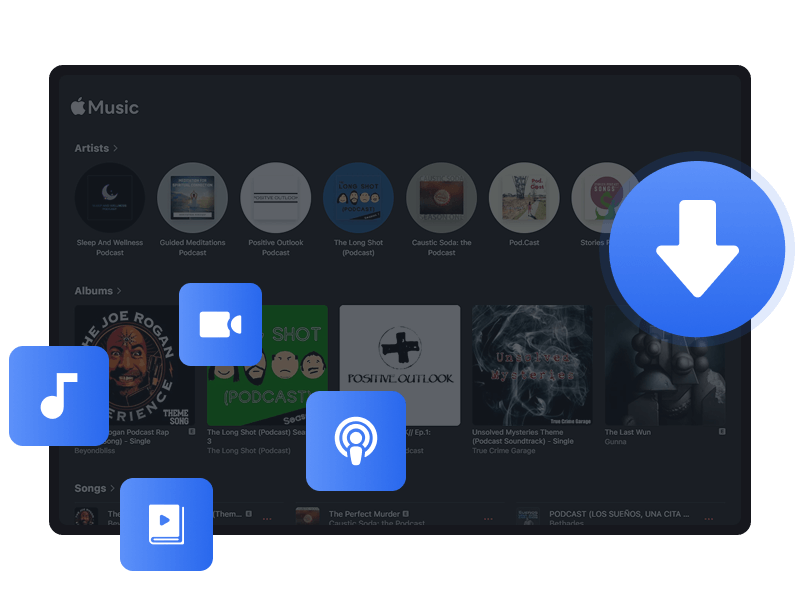Select the audiobook icon
The image size is (800, 600).
click(166, 524)
